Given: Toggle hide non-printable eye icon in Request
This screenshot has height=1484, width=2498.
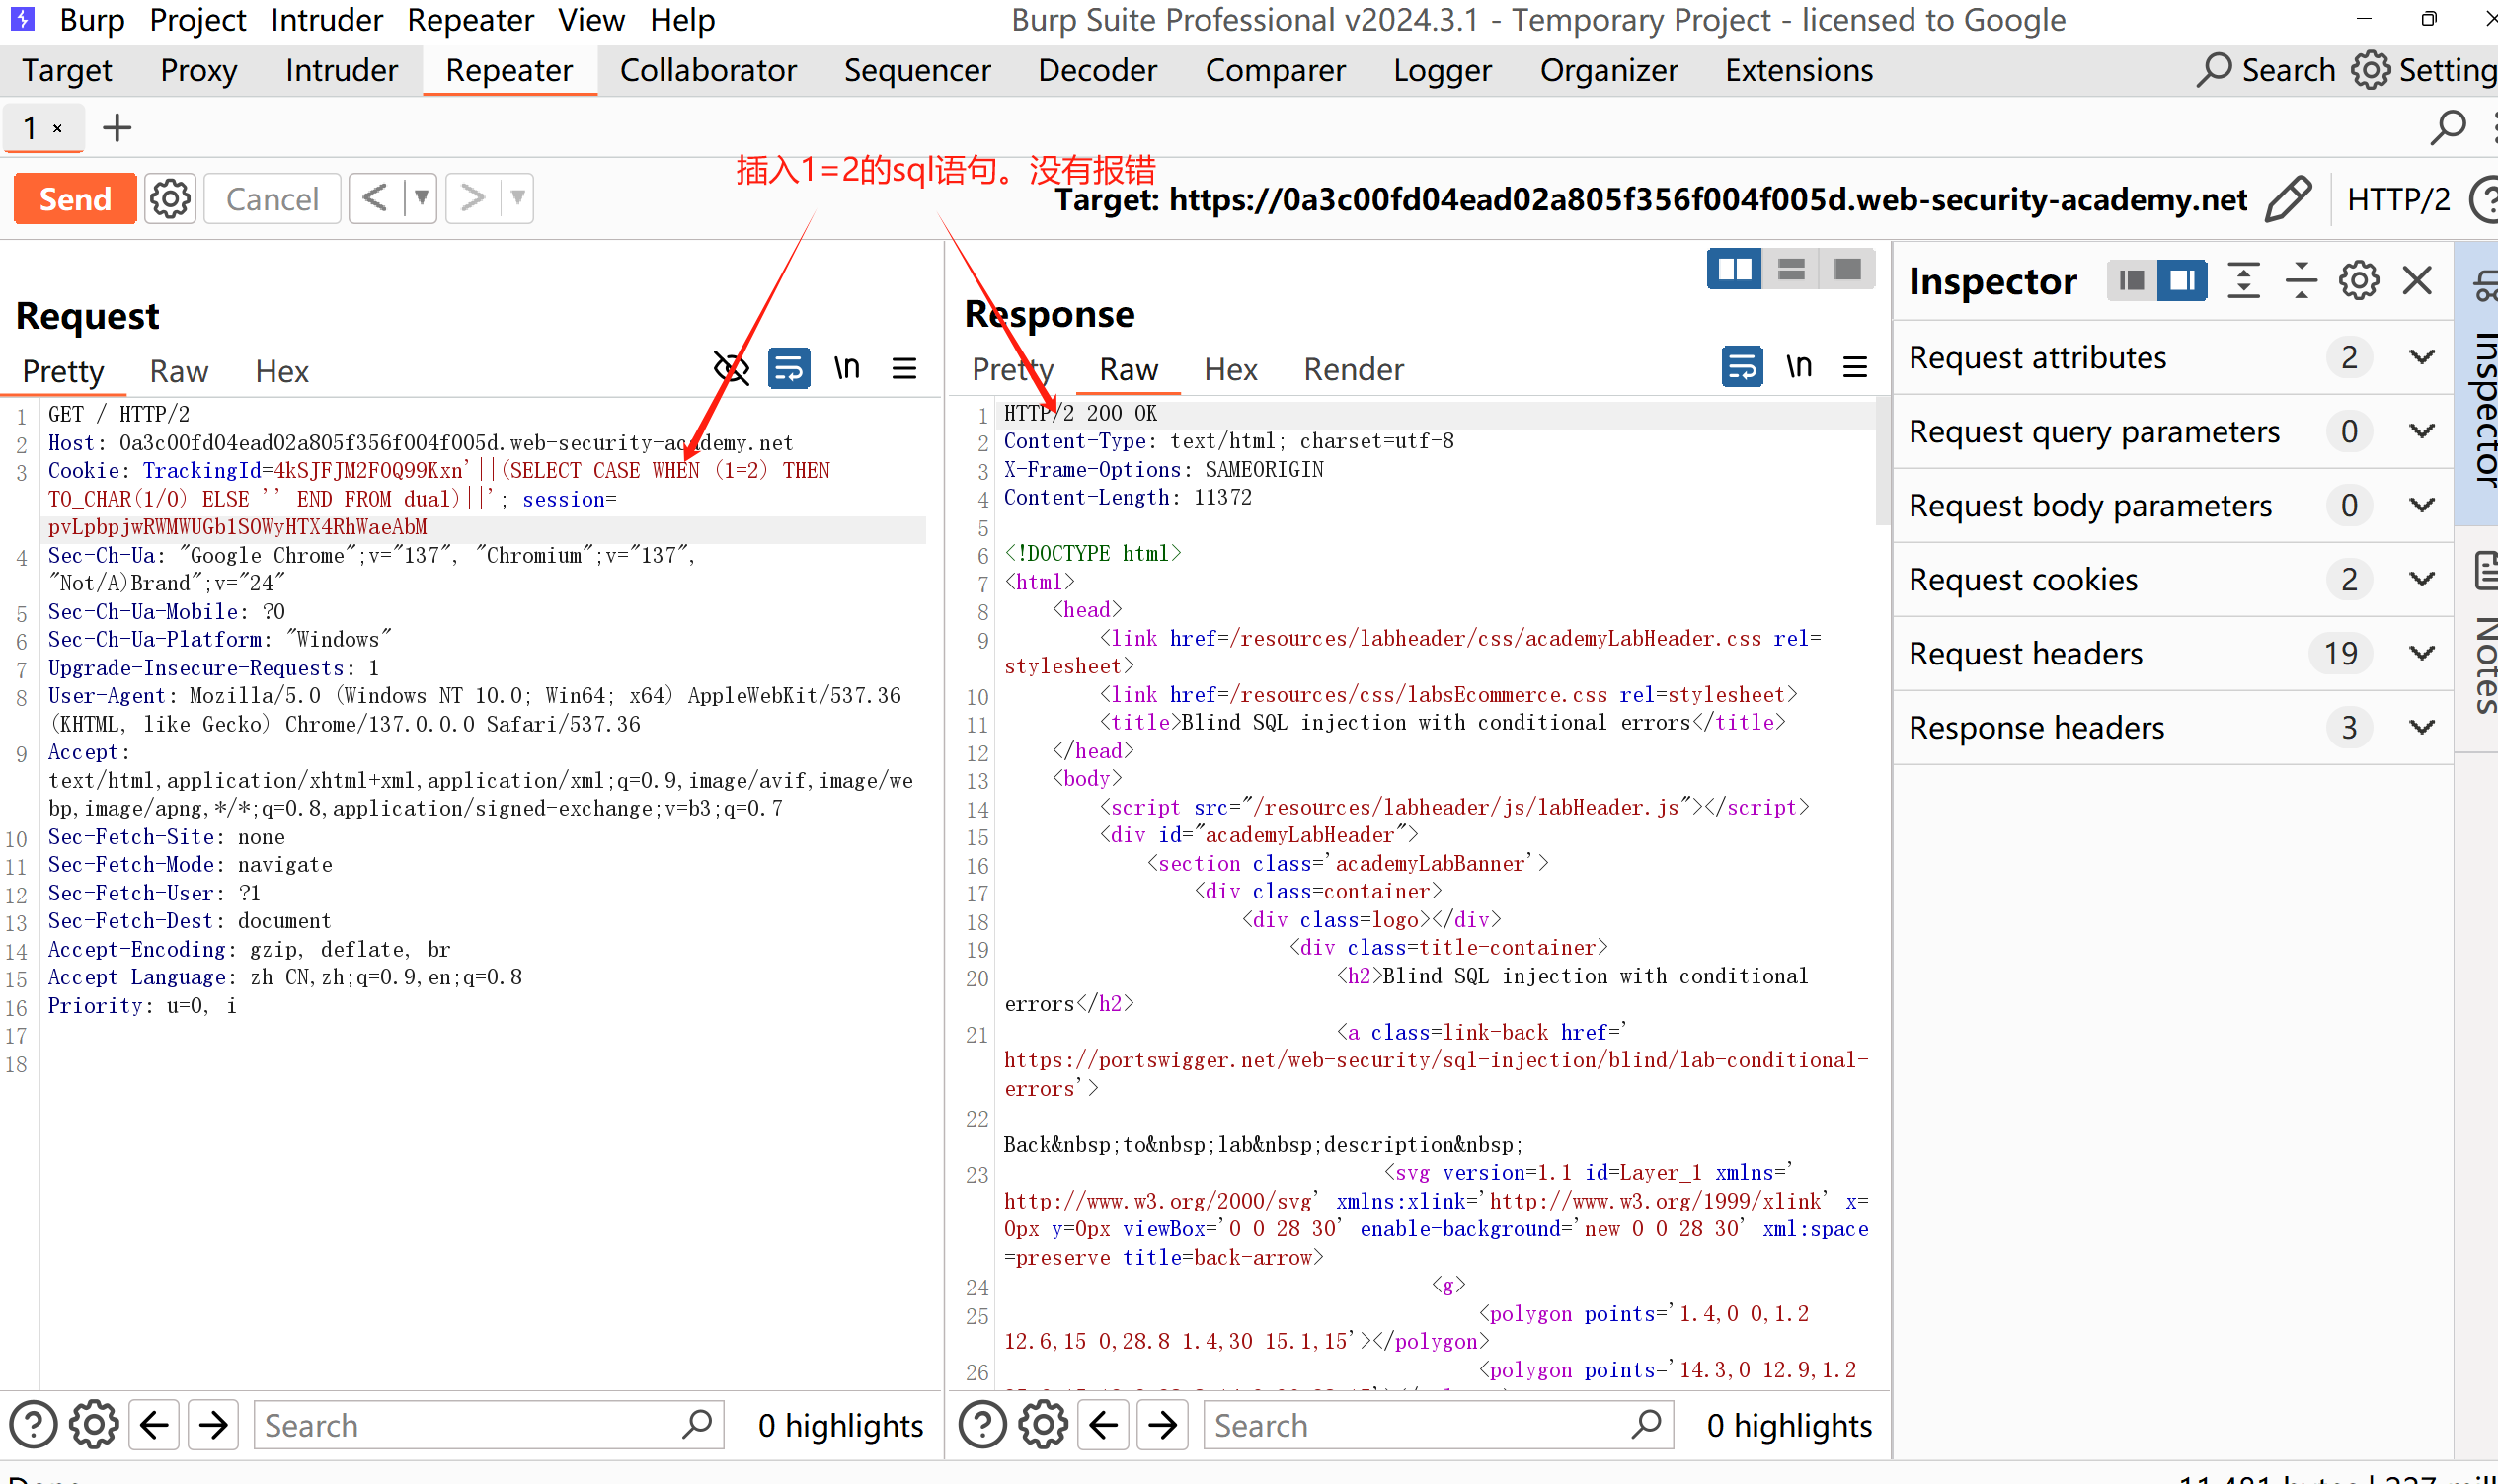Looking at the screenshot, I should point(731,369).
